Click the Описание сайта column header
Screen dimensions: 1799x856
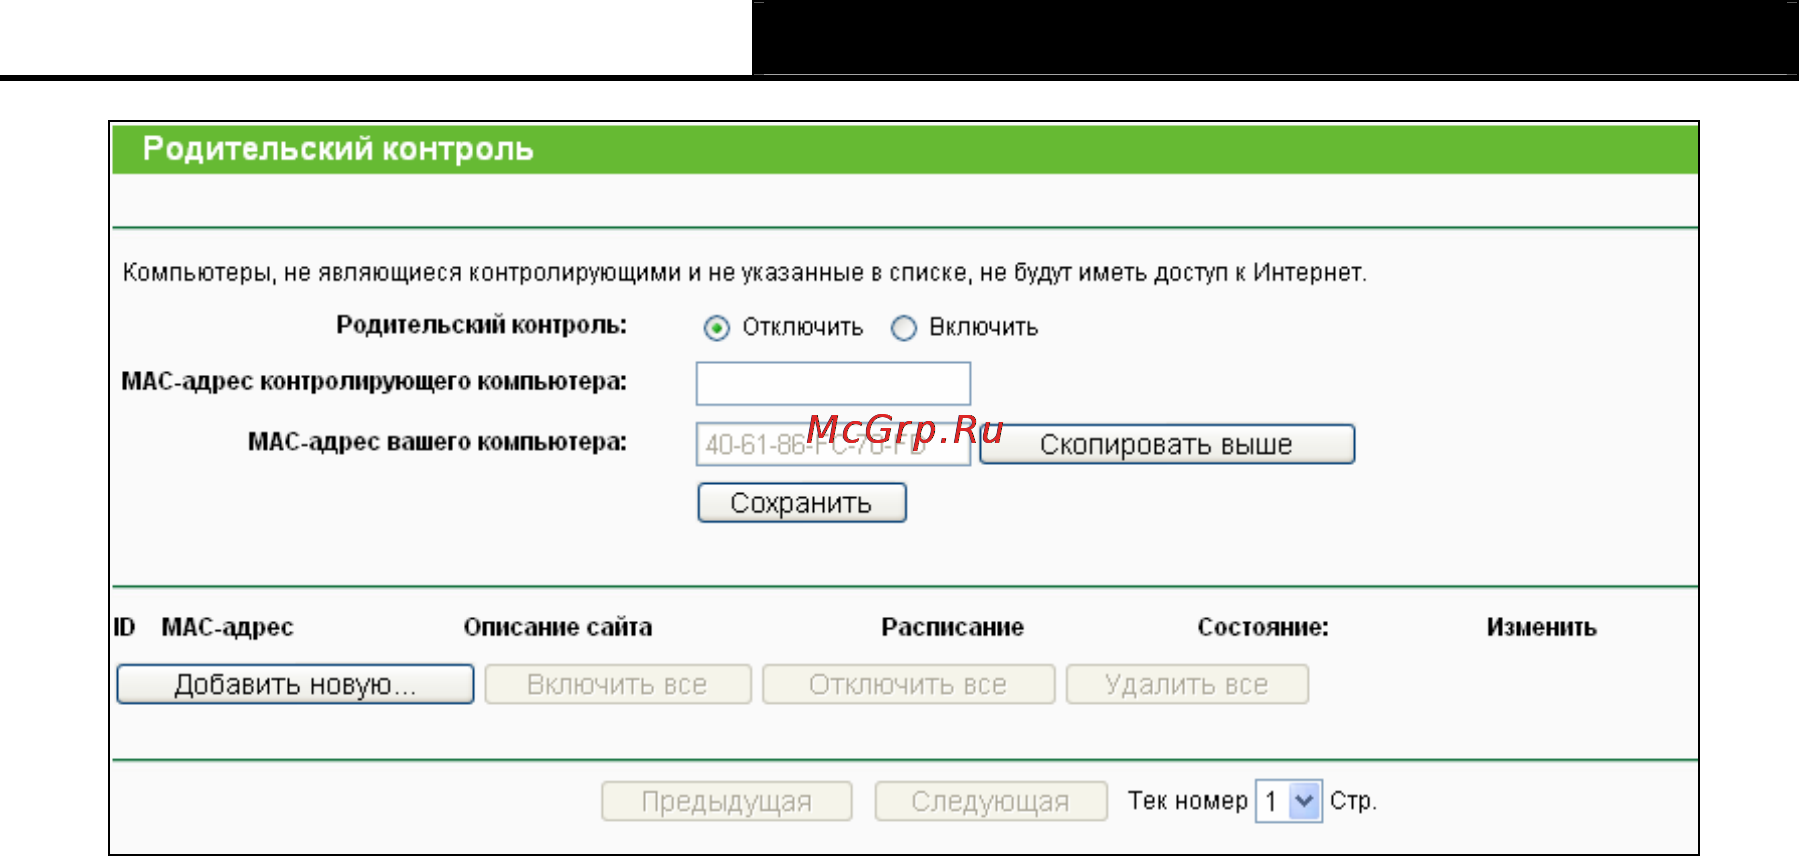[558, 627]
